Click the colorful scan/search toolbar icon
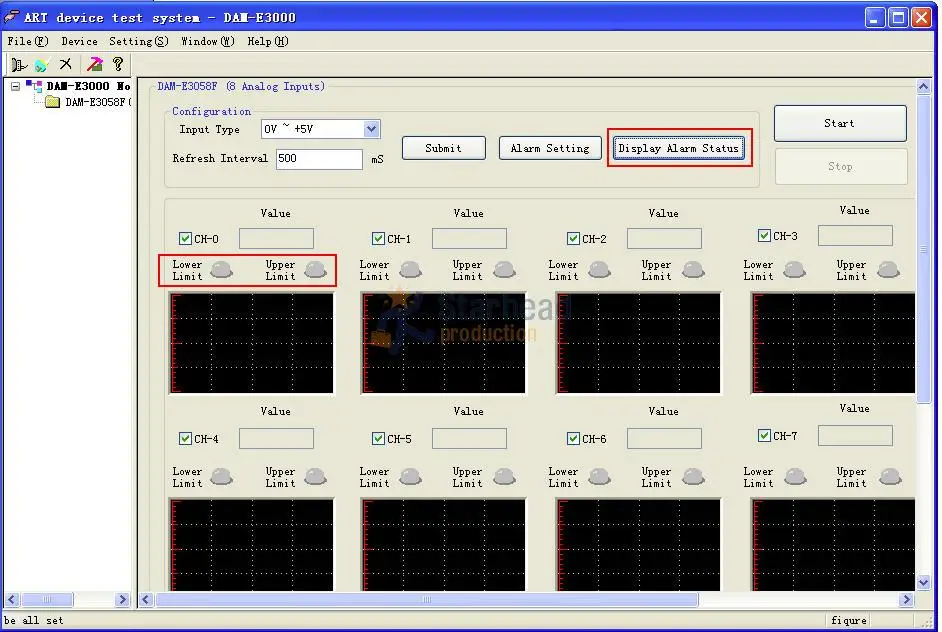Image resolution: width=942 pixels, height=632 pixels. (41, 64)
